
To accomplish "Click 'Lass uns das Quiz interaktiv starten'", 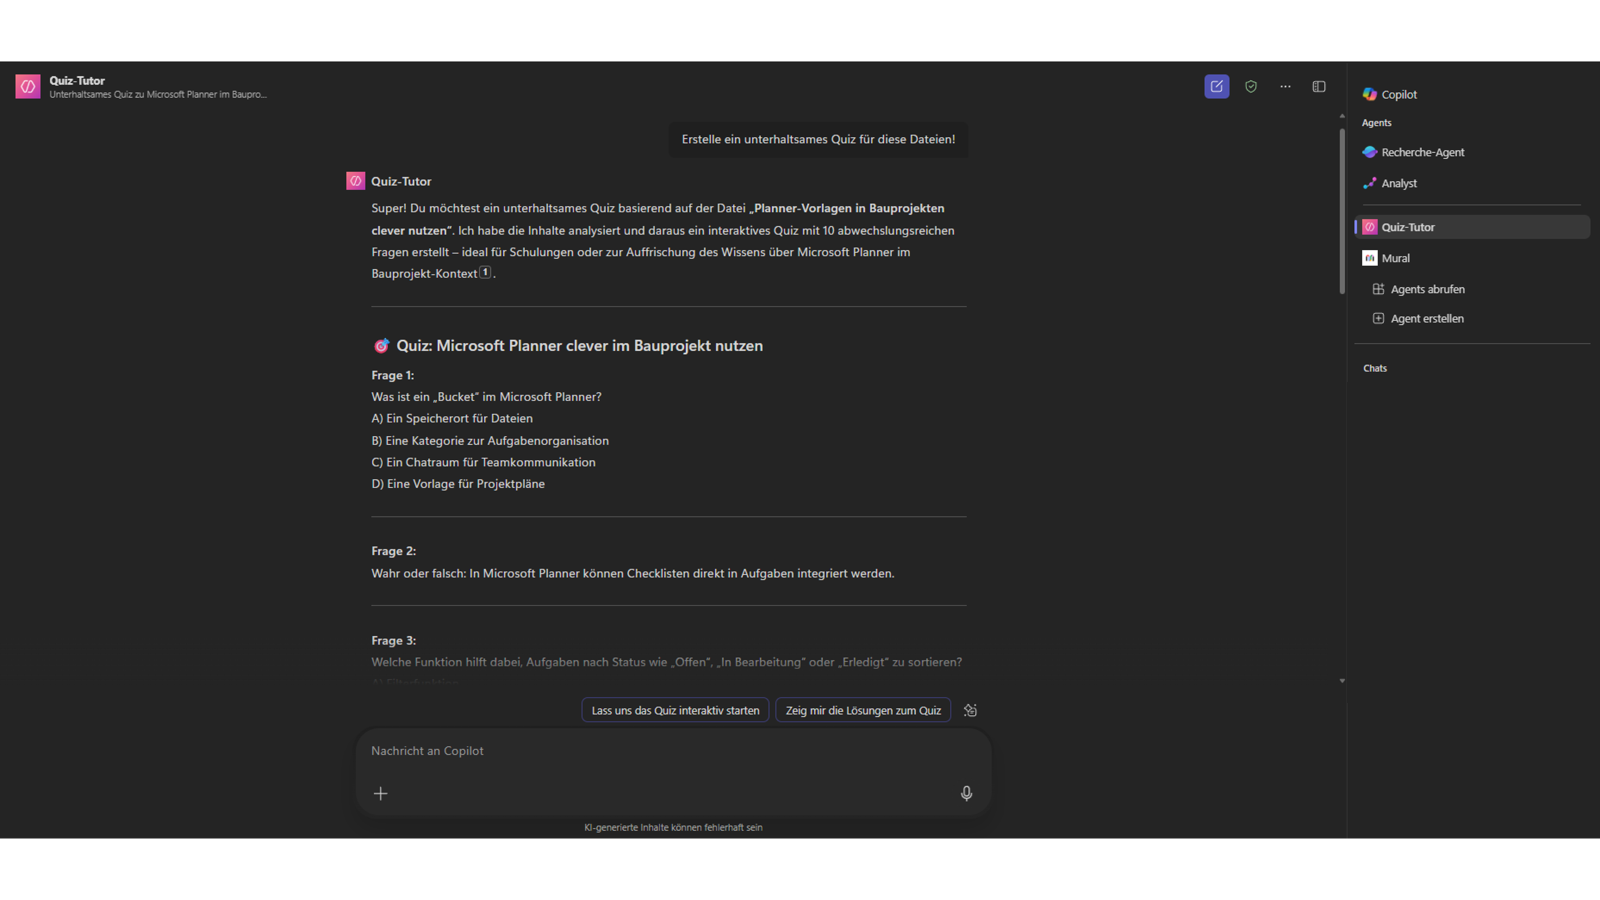I will point(675,711).
